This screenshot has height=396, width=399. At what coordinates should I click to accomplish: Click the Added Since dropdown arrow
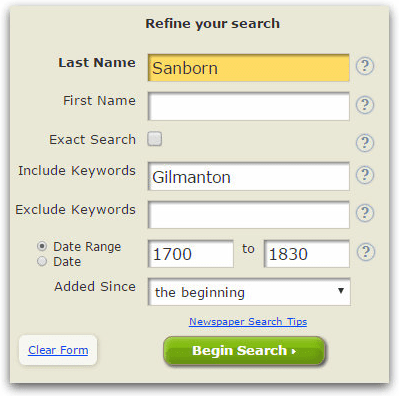click(x=341, y=291)
